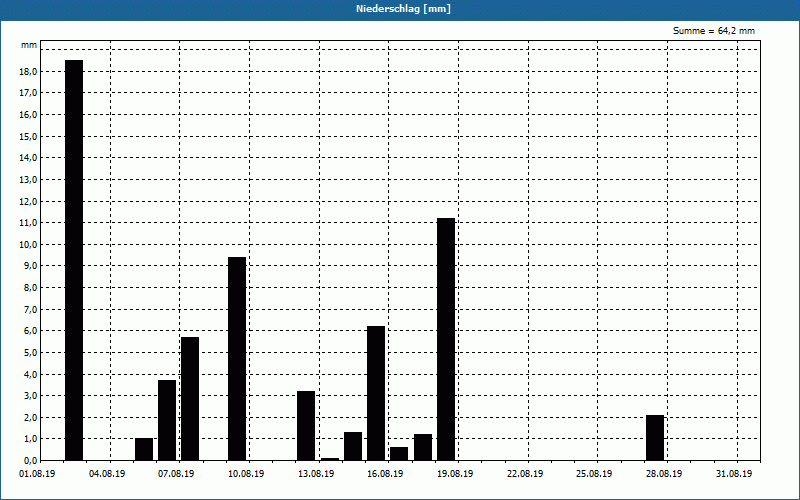Click the 0,0 y-axis label
This screenshot has width=800, height=500.
coord(29,460)
